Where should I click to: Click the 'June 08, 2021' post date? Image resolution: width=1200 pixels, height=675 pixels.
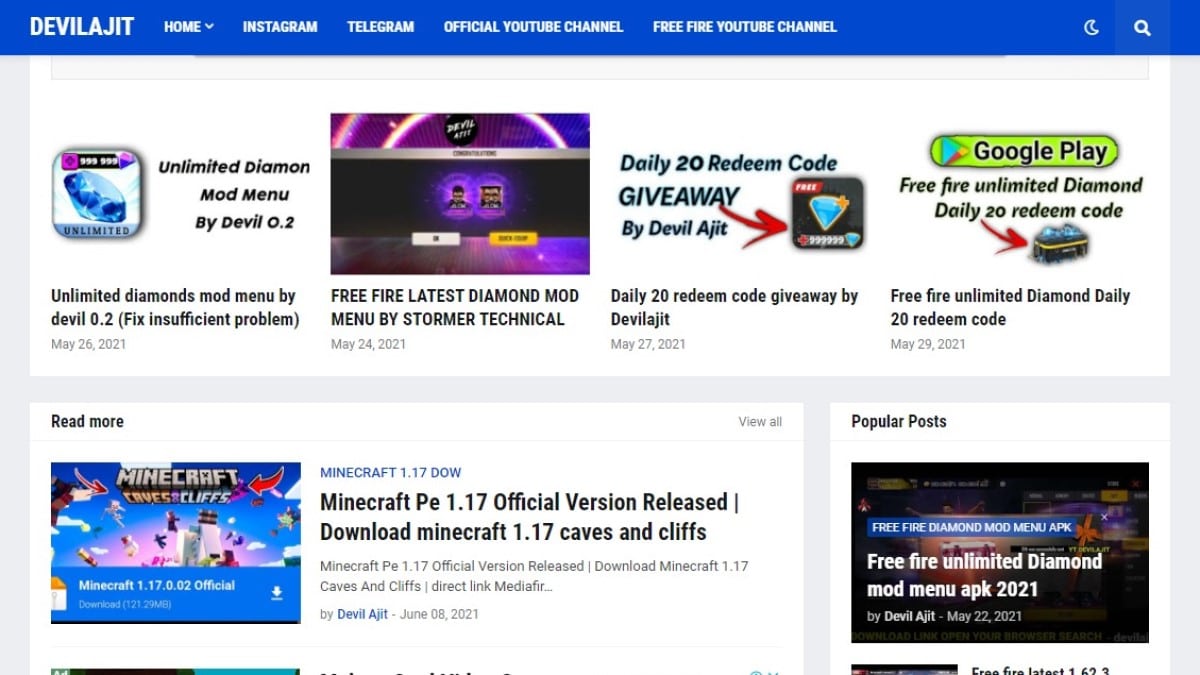coord(439,614)
